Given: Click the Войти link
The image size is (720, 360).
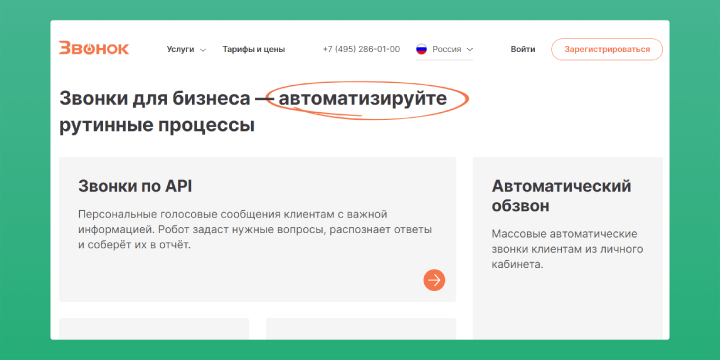Looking at the screenshot, I should 523,49.
